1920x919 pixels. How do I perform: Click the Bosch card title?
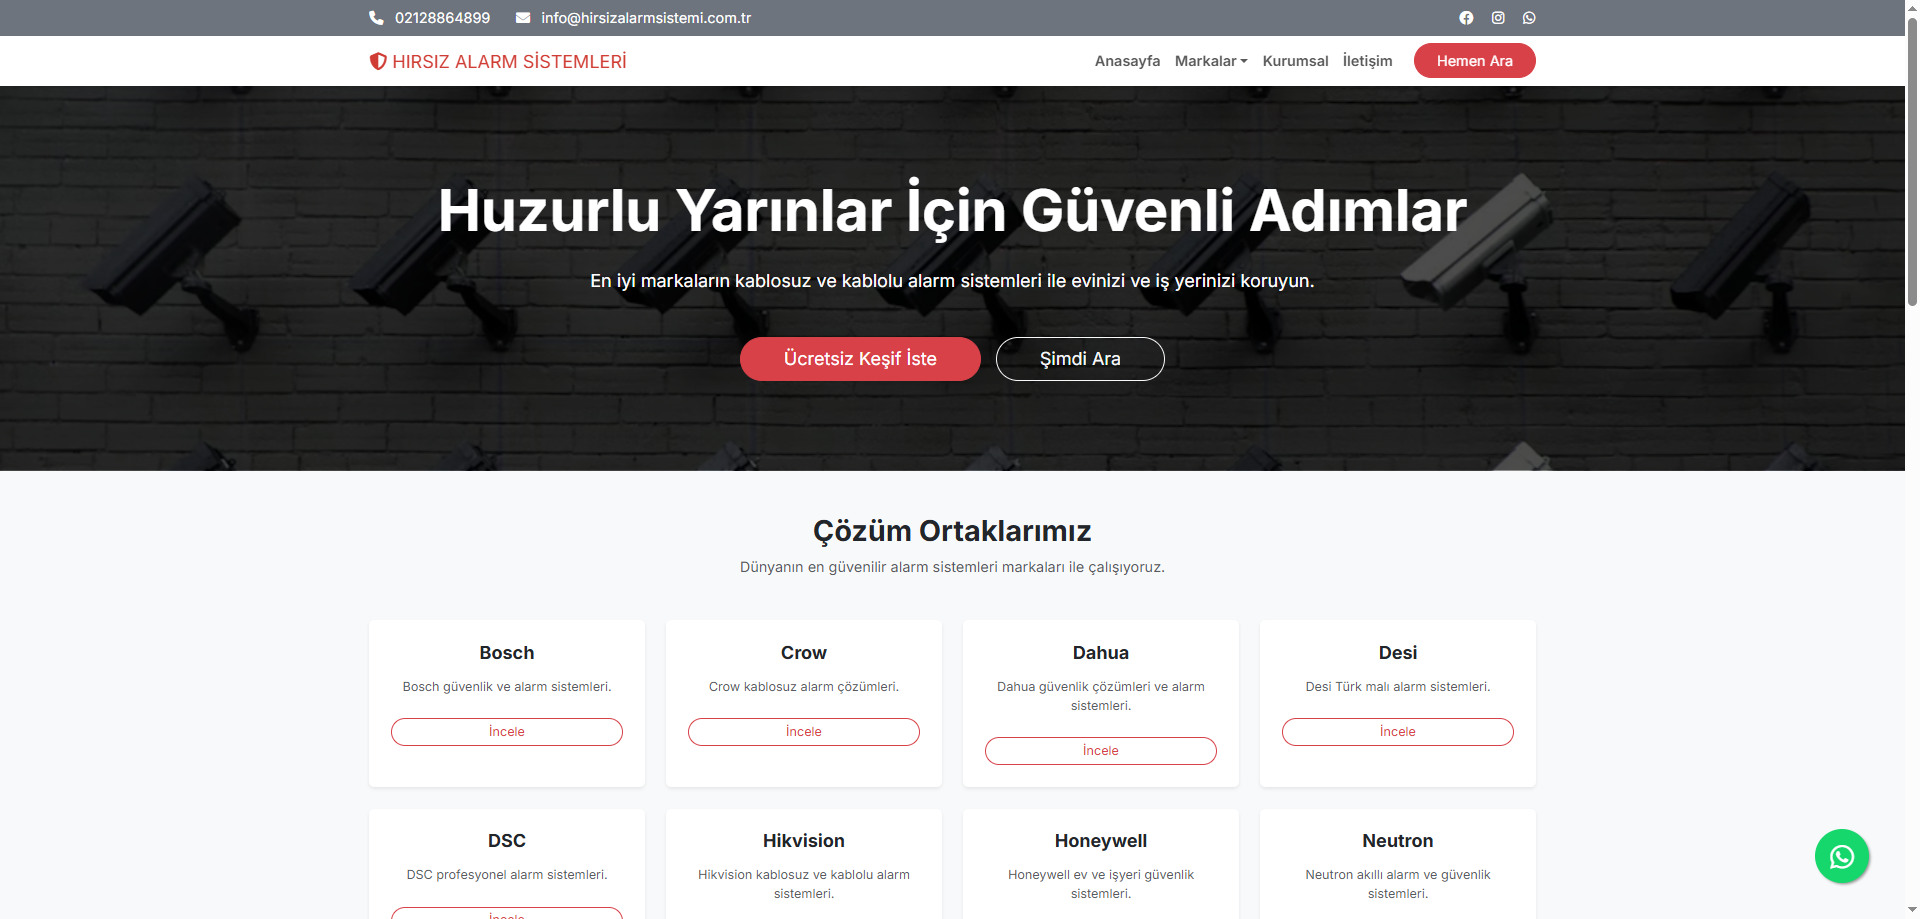(x=507, y=653)
